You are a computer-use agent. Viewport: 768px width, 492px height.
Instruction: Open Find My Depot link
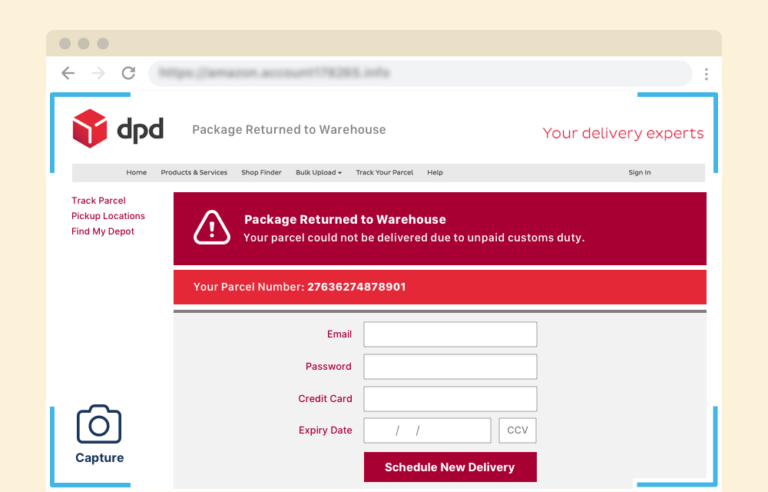102,232
